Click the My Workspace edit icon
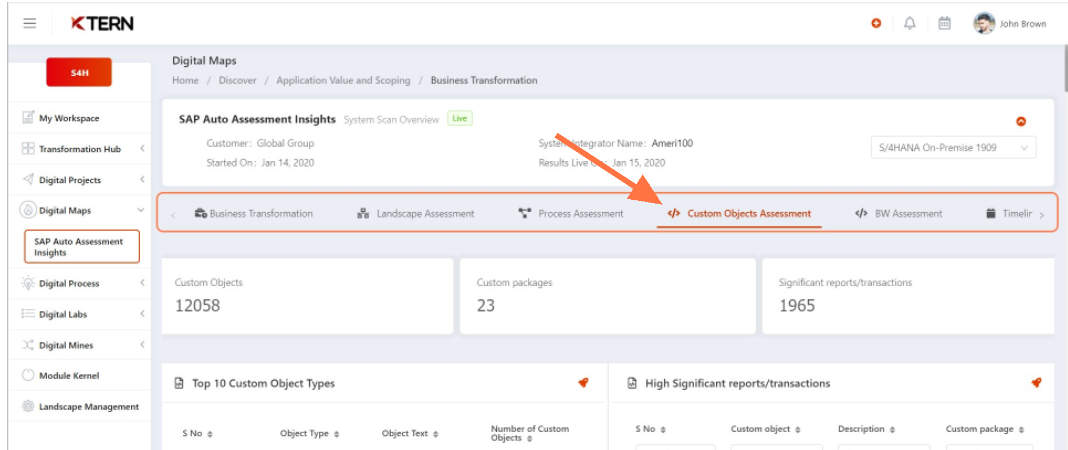The width and height of the screenshot is (1068, 450). point(28,117)
